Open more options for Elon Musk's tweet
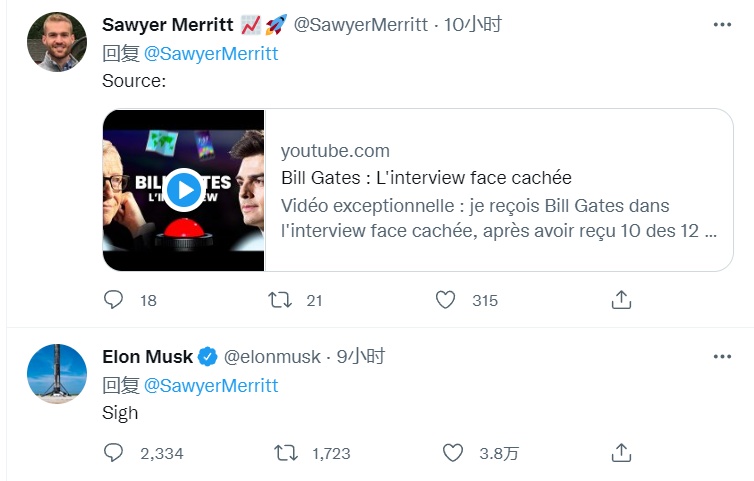Screen dimensions: 754x481 click(721, 357)
